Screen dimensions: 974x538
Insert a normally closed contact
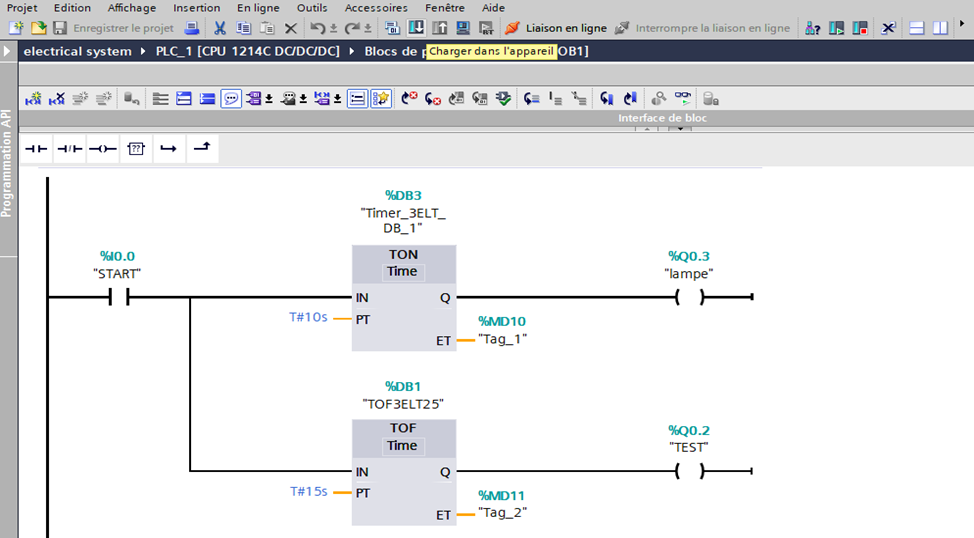point(69,149)
